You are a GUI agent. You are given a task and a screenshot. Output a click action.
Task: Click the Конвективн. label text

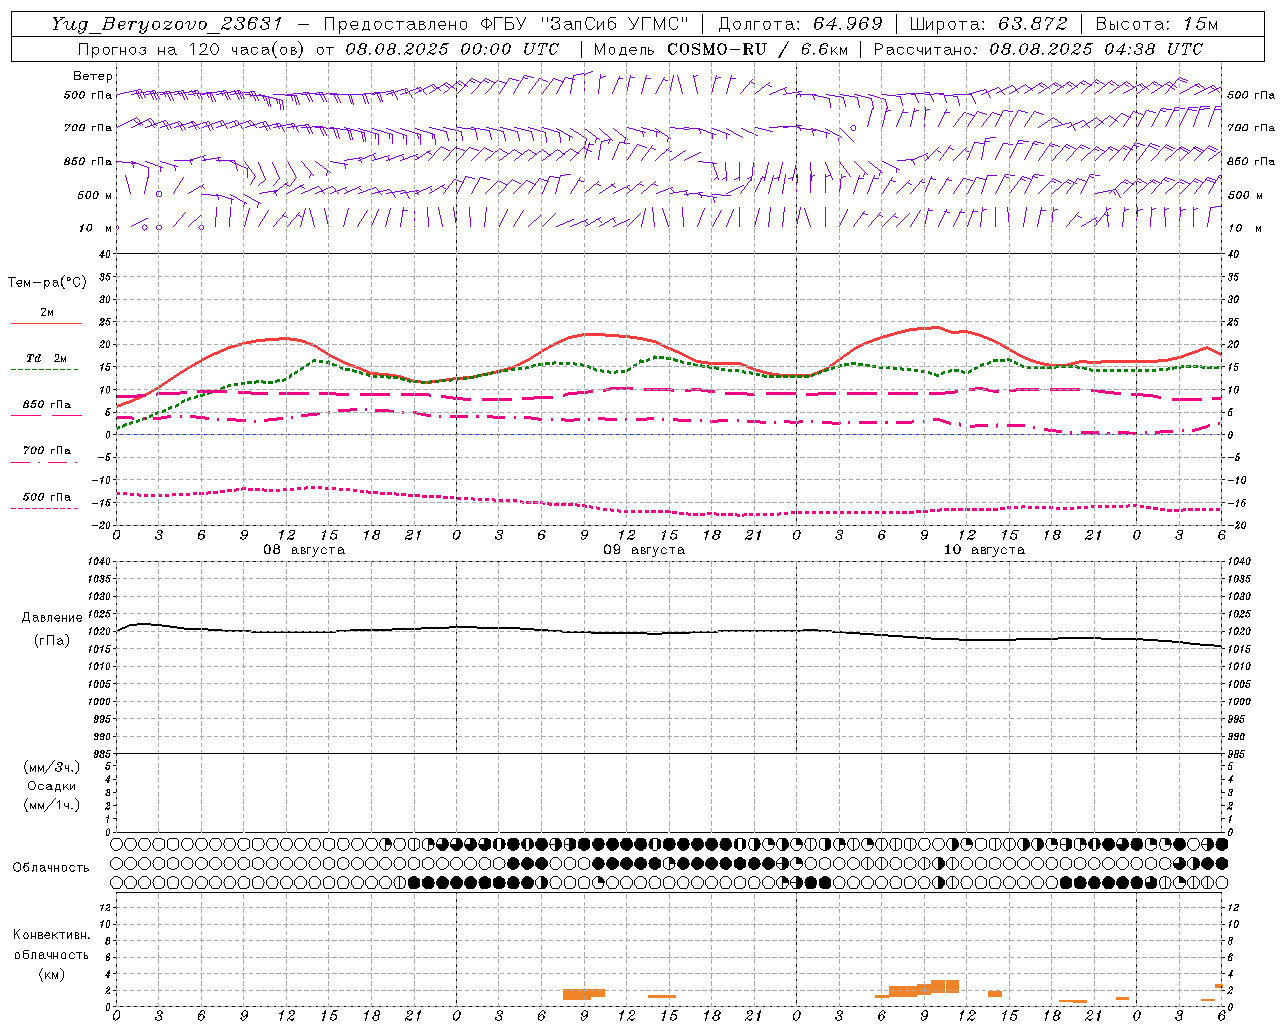[52, 935]
